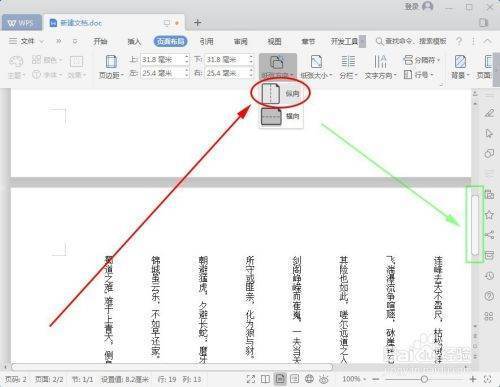
Task: Switch to reading layout view icon
Action: [265, 379]
